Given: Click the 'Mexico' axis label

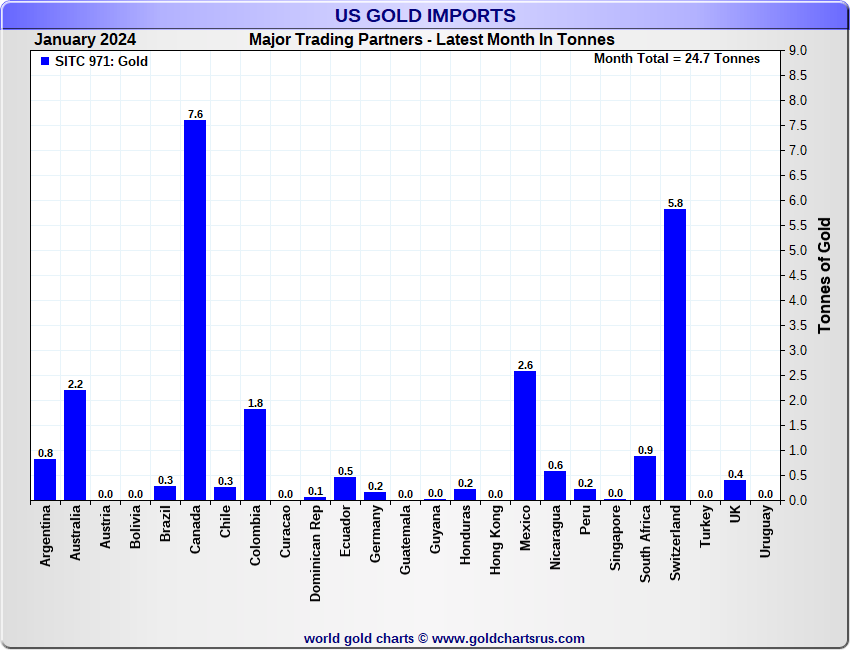Looking at the screenshot, I should pos(525,528).
